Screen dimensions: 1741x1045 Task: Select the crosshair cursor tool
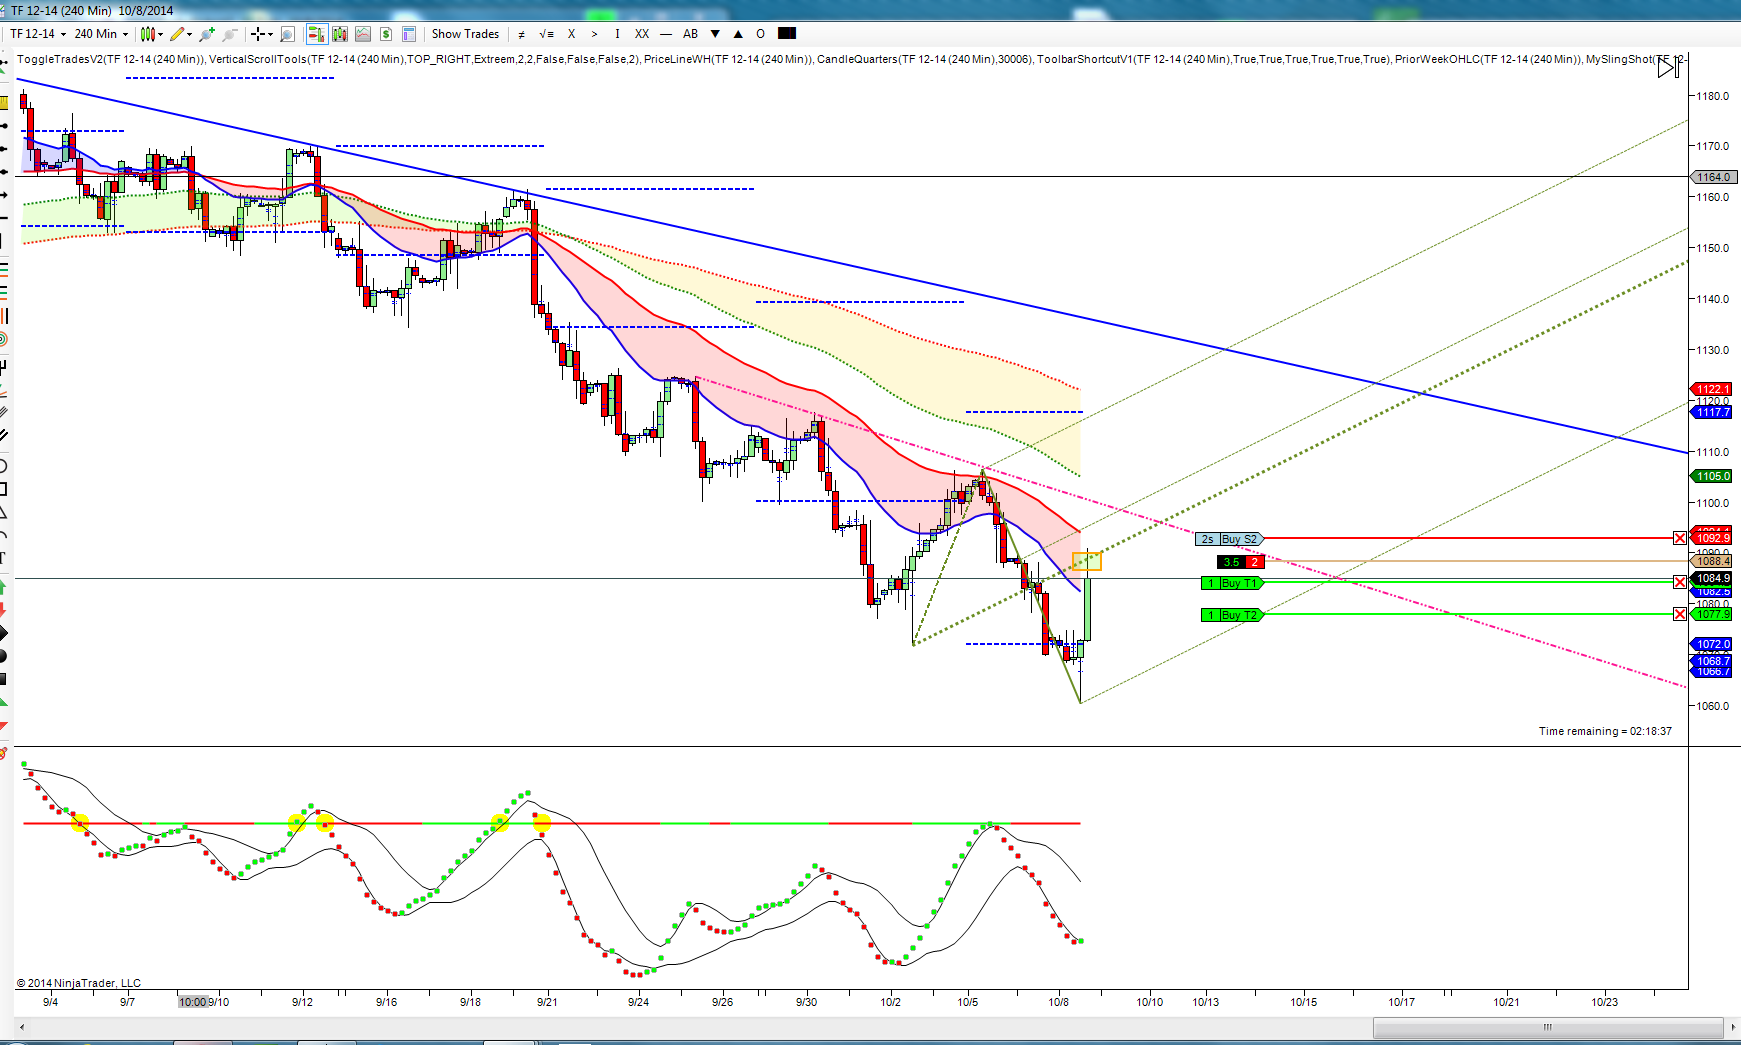[x=258, y=34]
